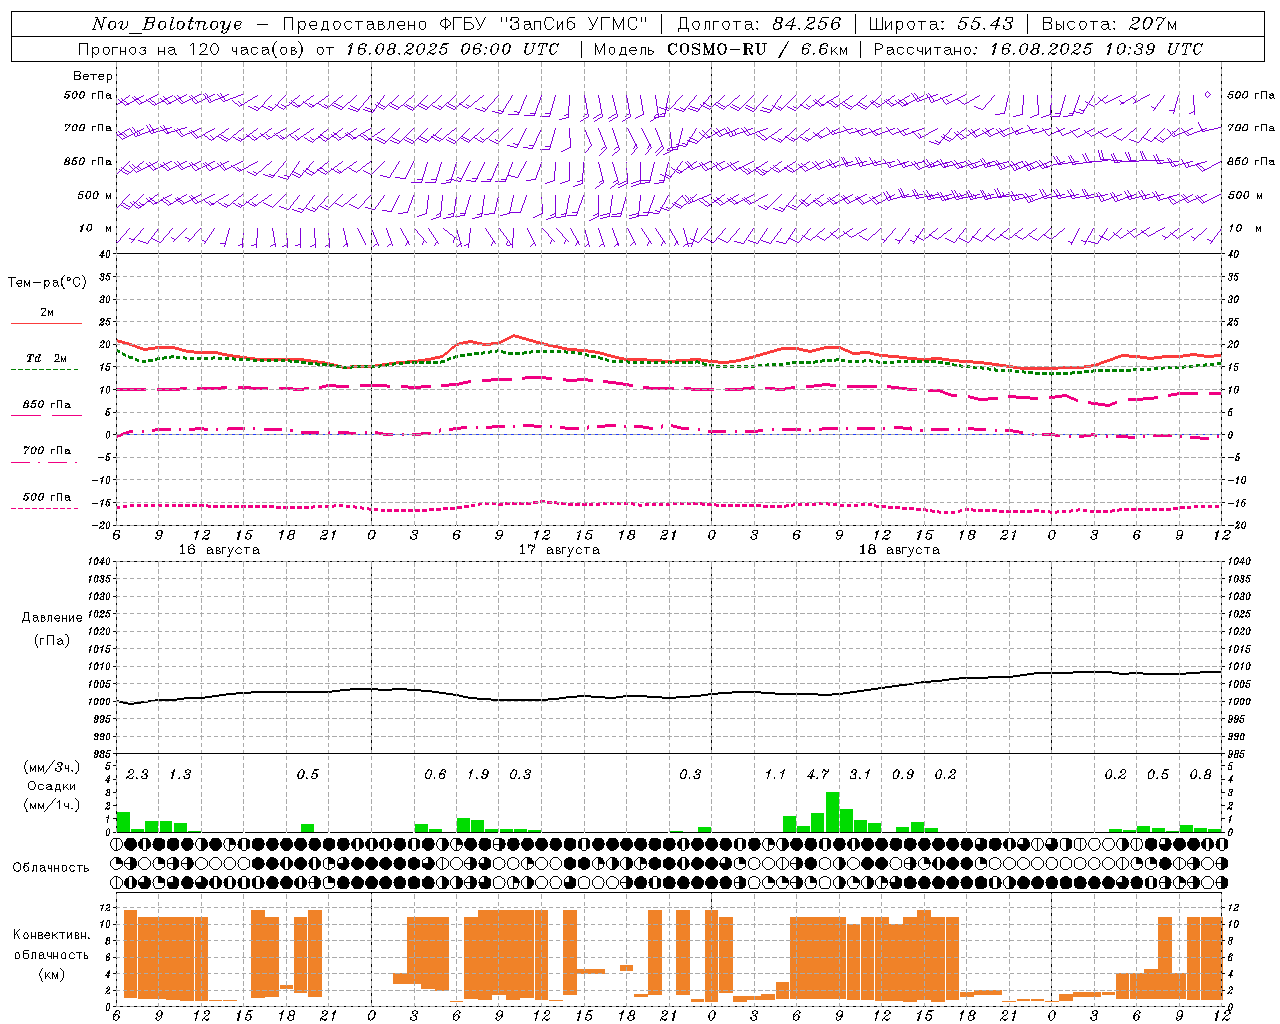Screen dimensions: 1280x1024
Task: Select the 1.3 precipitation total
Action: pos(179,775)
